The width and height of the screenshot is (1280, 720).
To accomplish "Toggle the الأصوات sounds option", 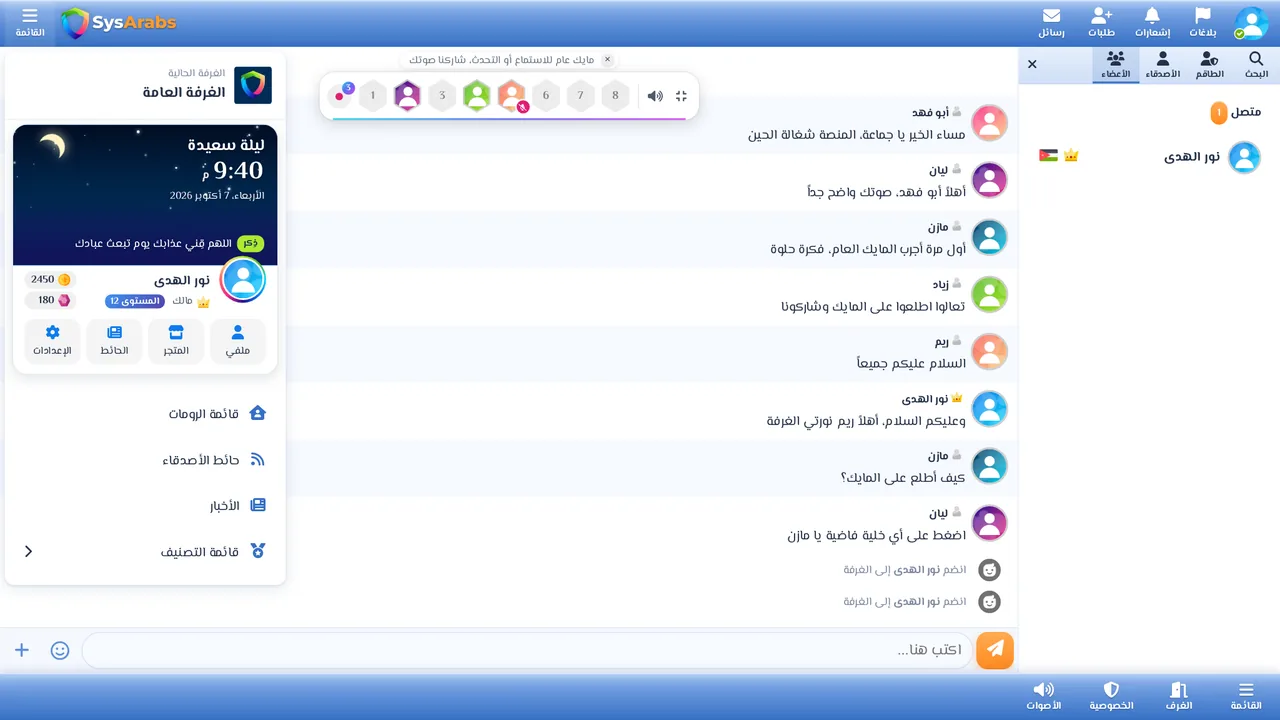I will [x=1044, y=696].
